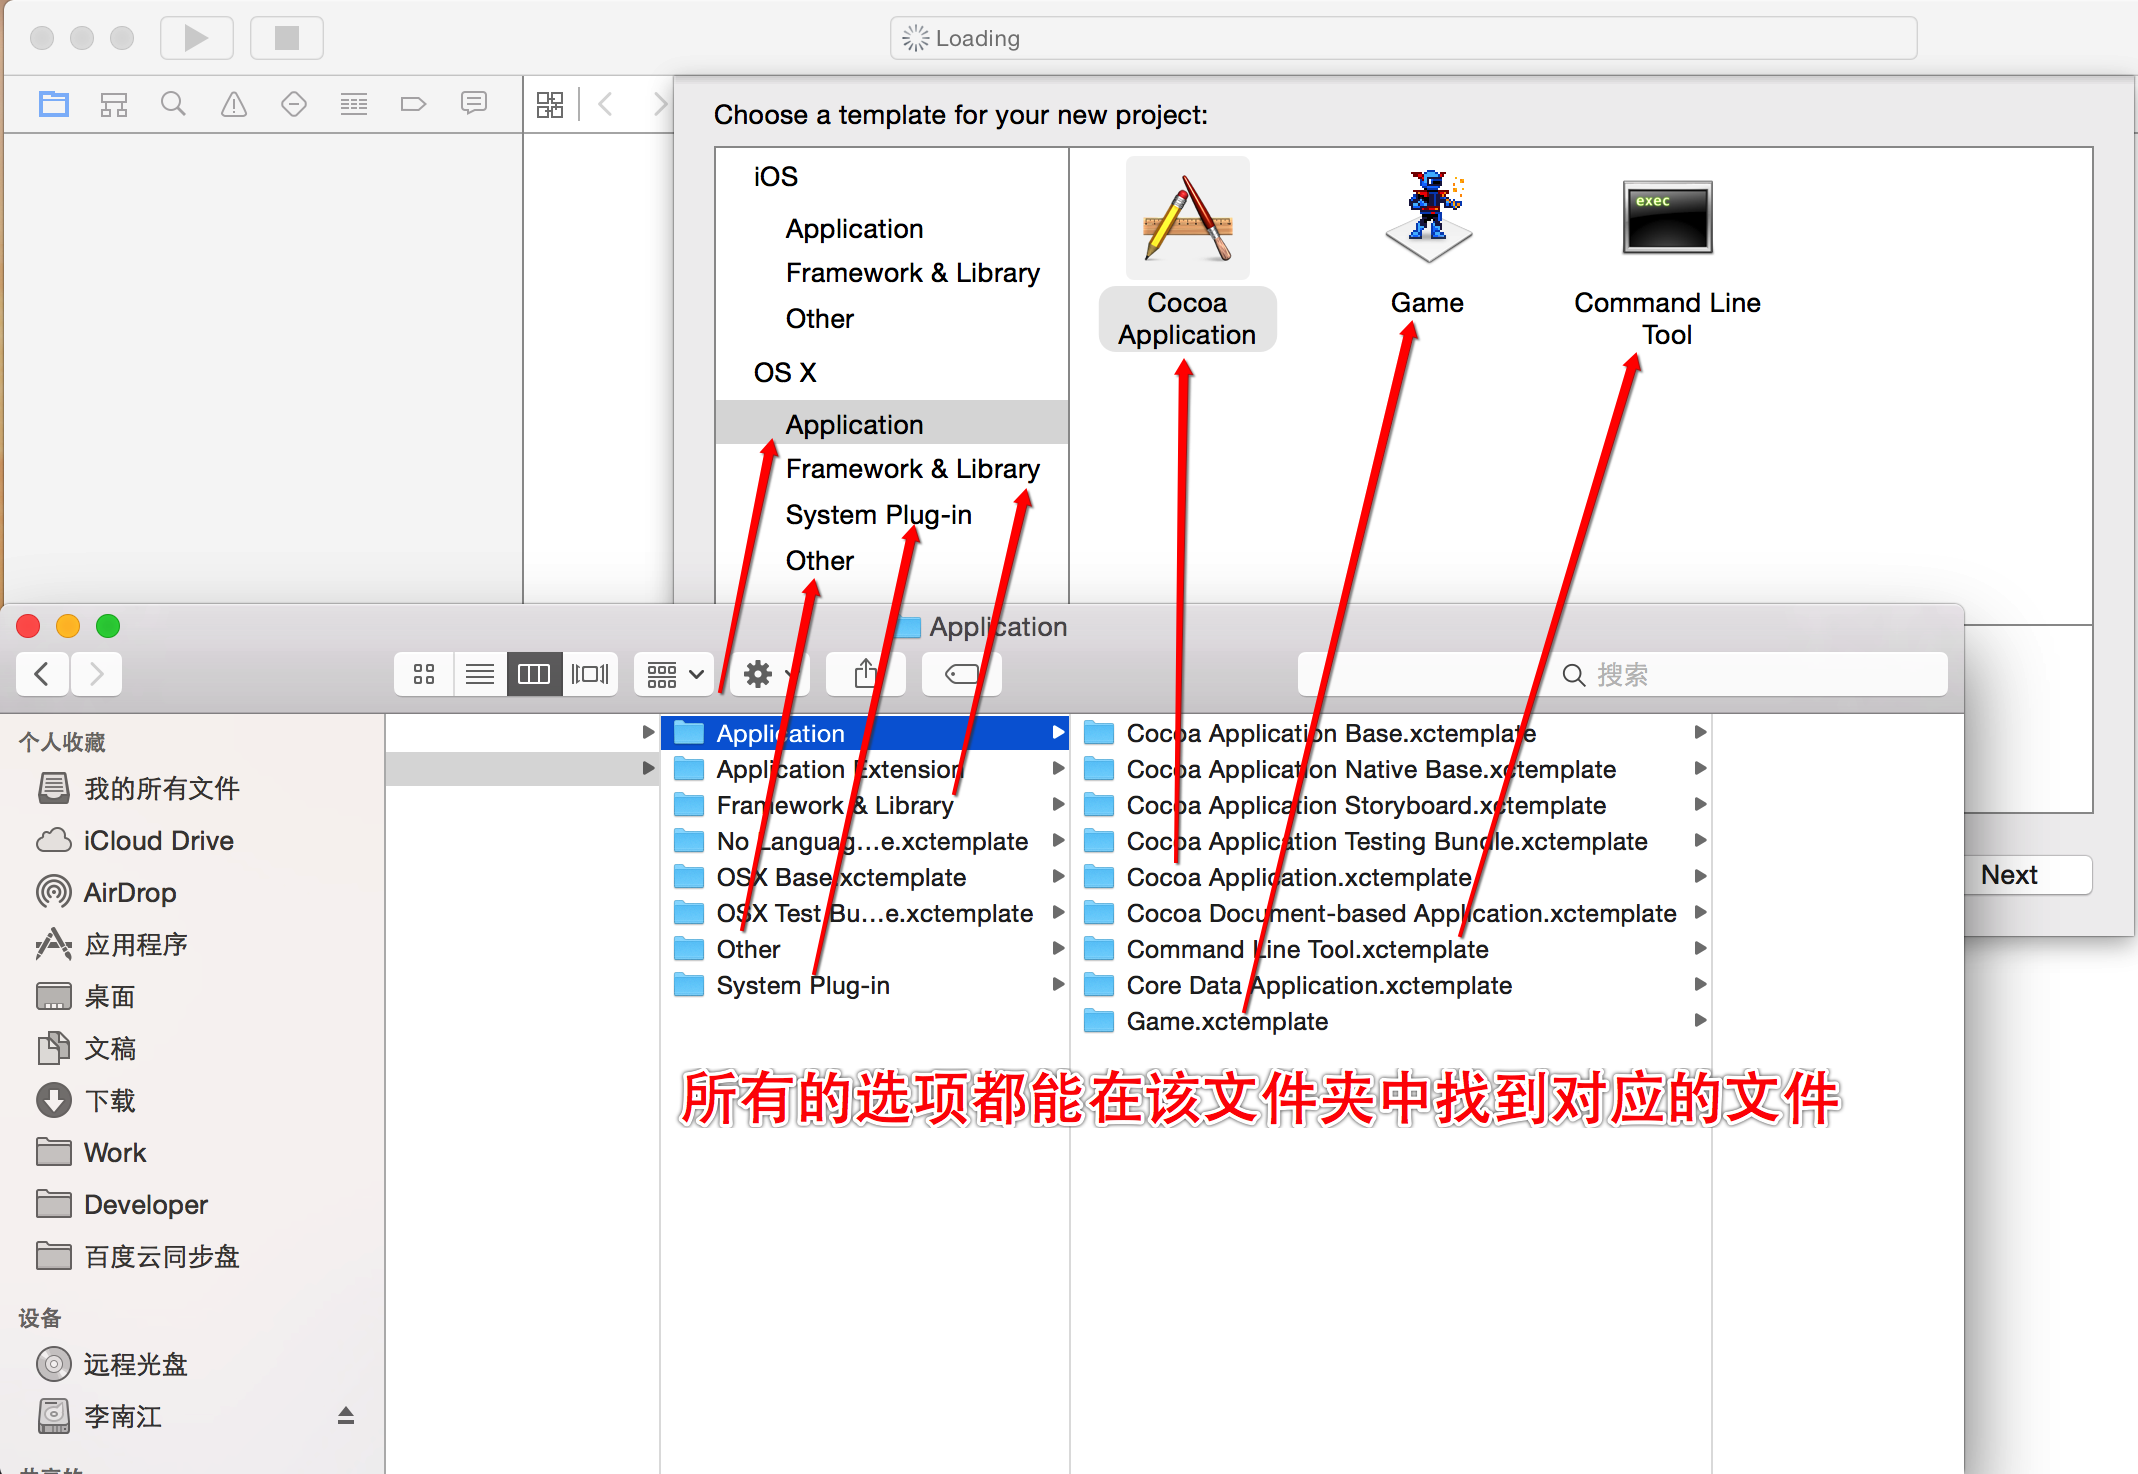
Task: Expand Cocoa Application Storyboard.xctemplate arrow
Action: pos(1700,804)
